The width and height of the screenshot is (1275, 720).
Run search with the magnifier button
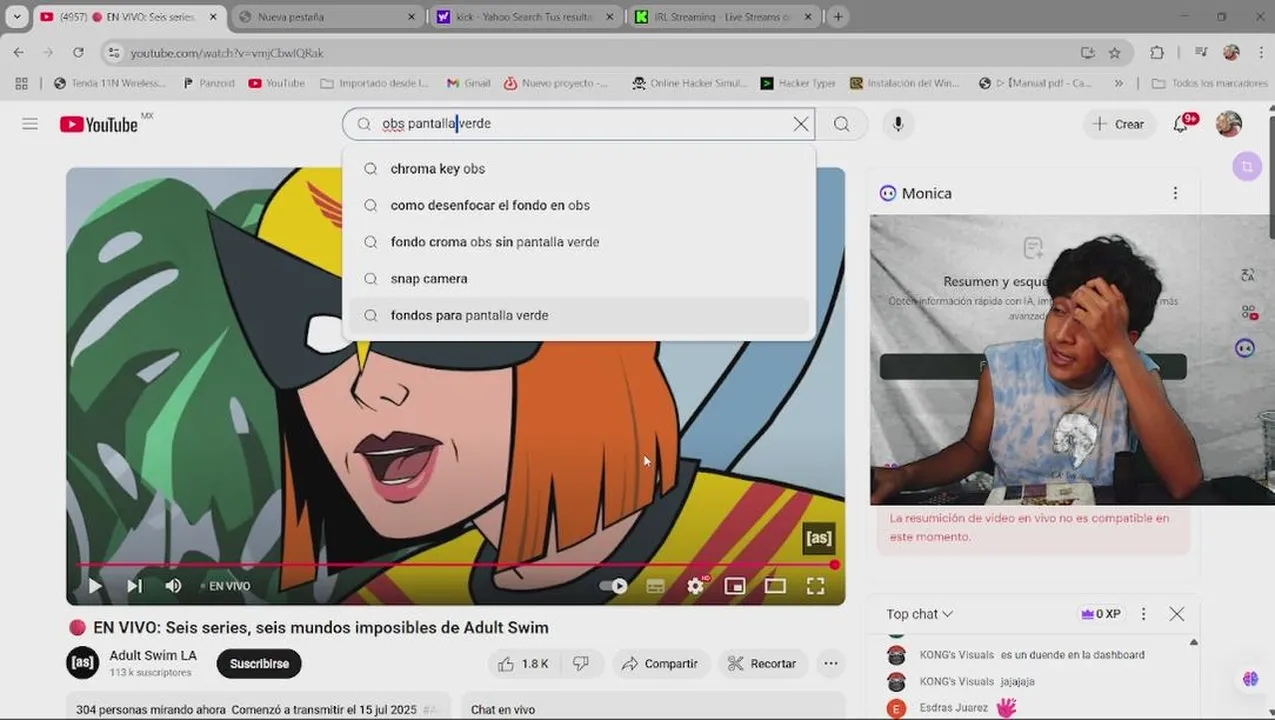coord(841,124)
